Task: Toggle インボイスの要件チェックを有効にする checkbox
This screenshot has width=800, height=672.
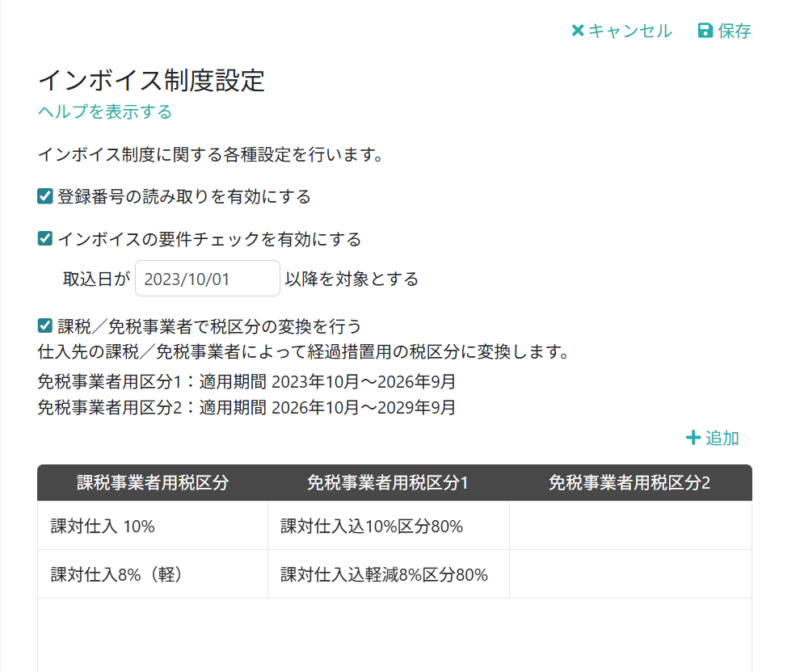Action: pyautogui.click(x=45, y=239)
